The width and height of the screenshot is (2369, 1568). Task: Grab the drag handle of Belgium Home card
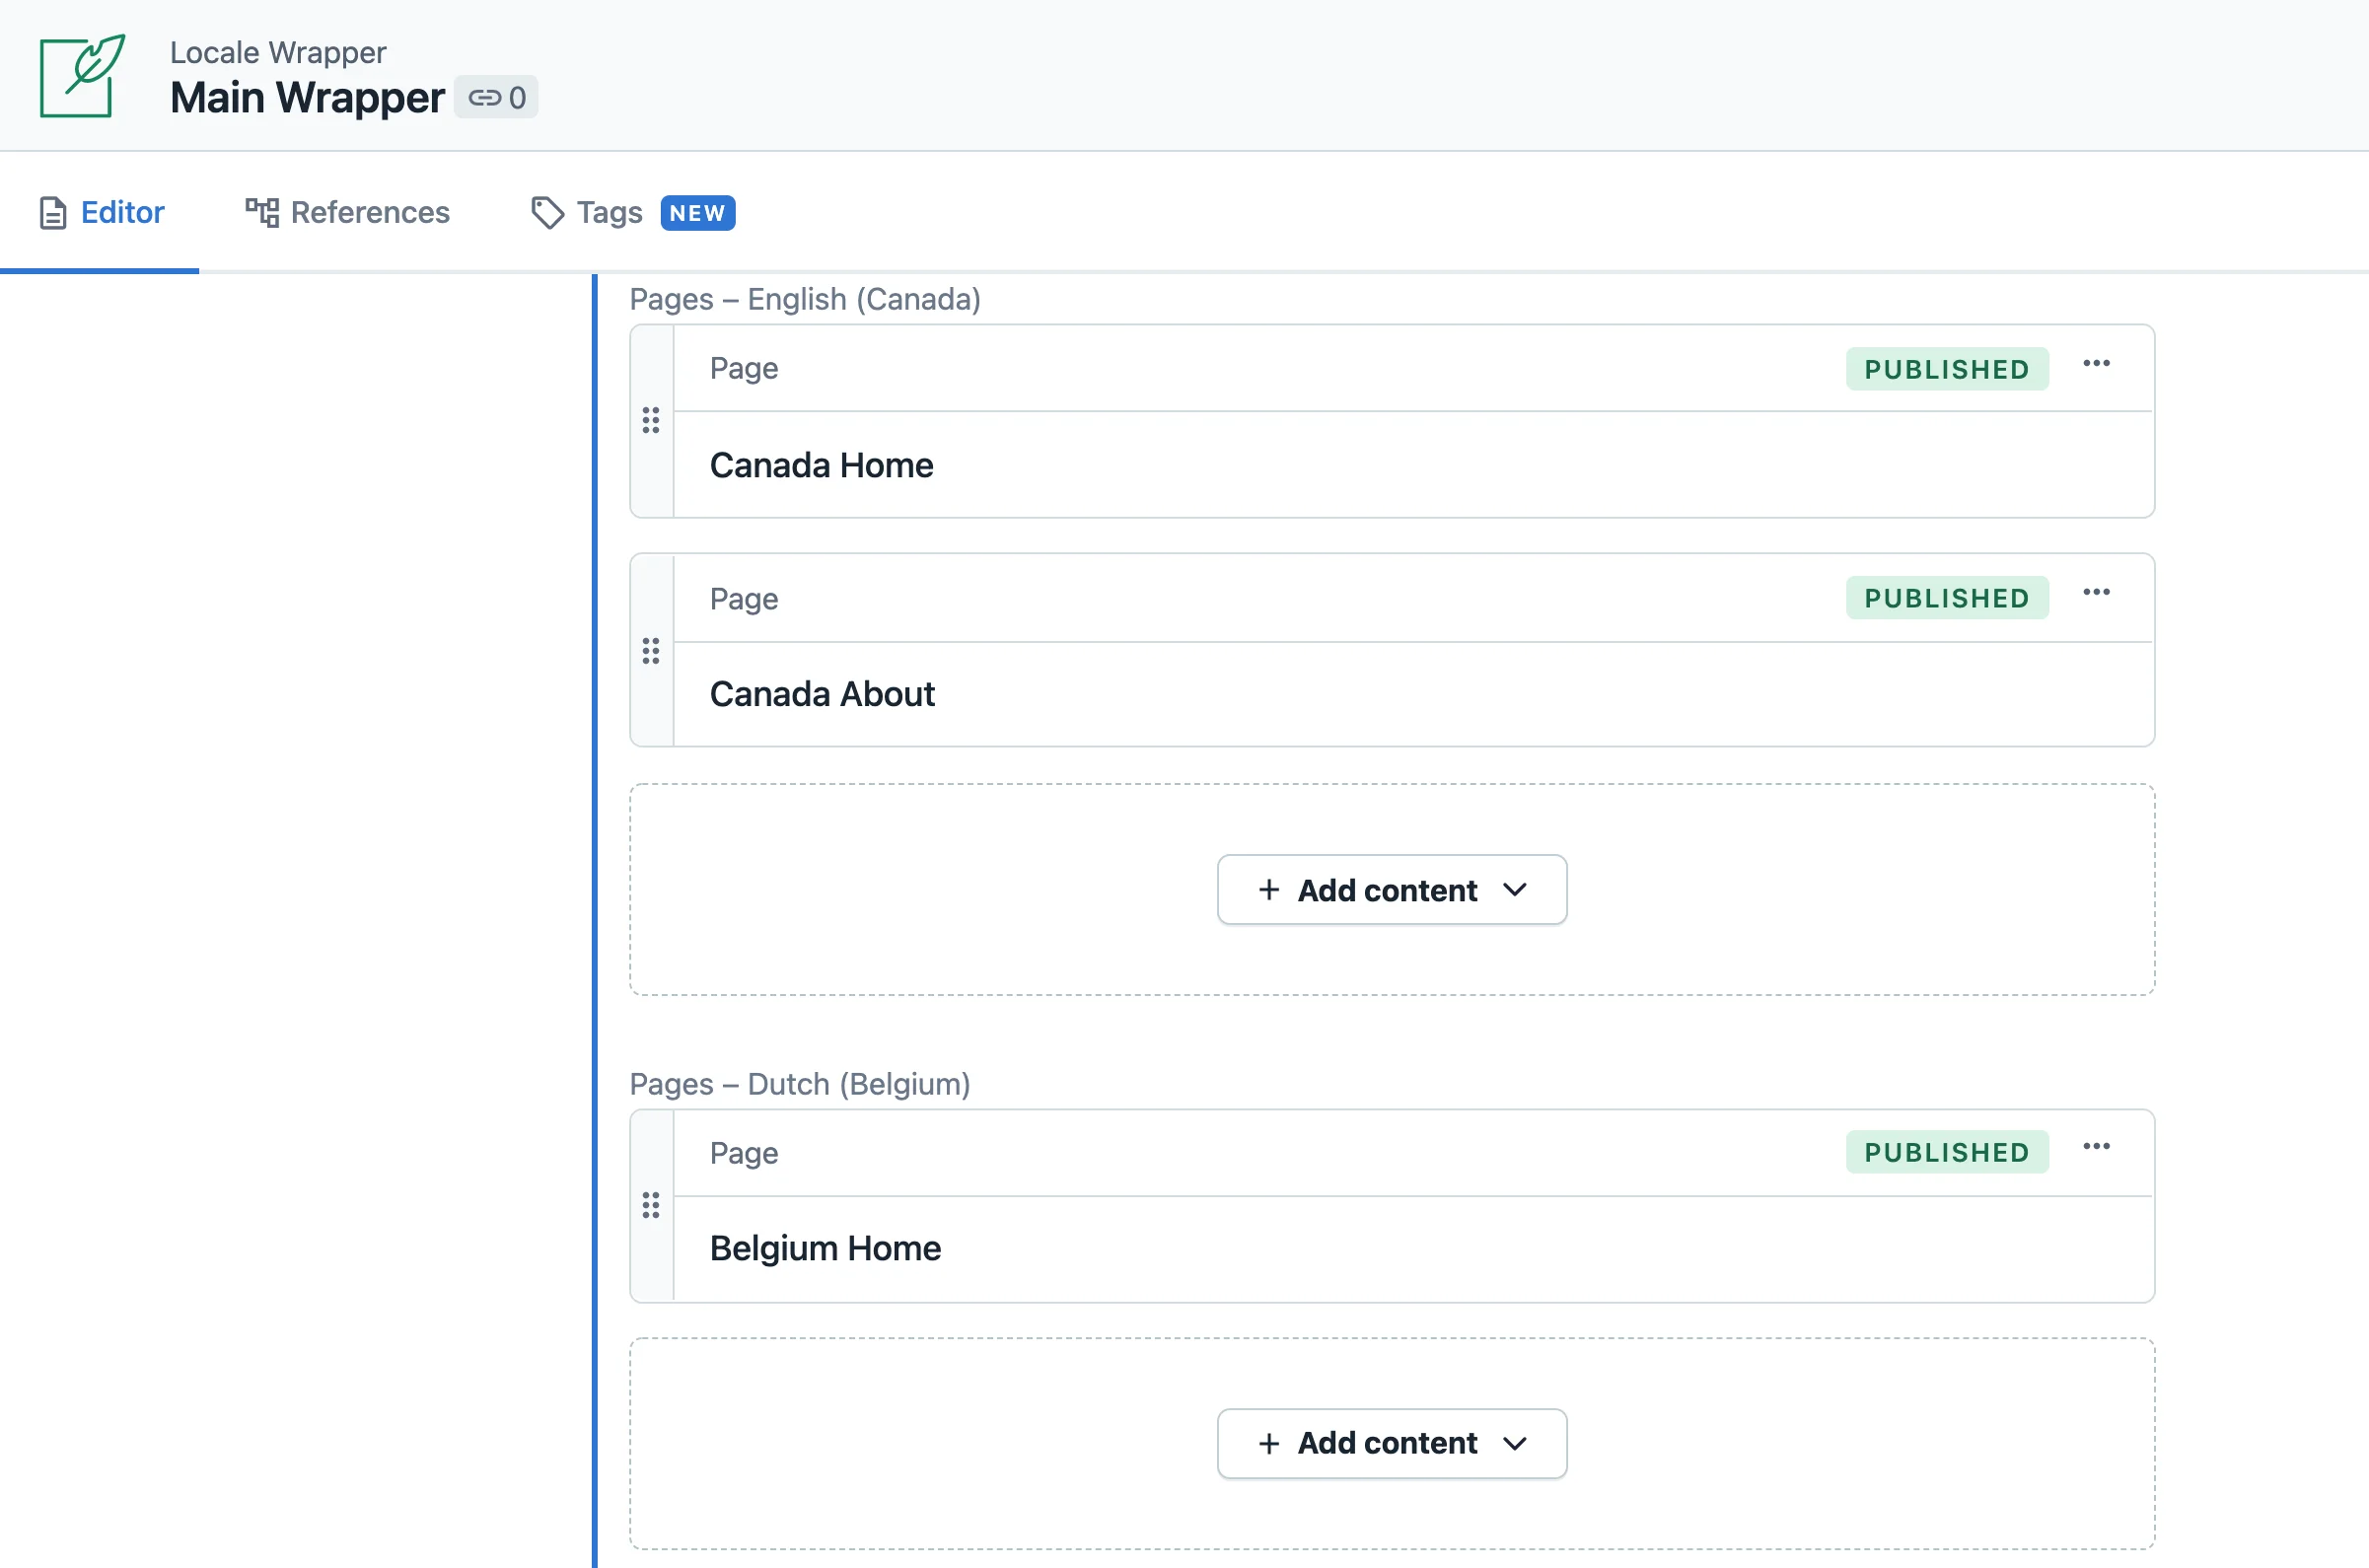coord(651,1205)
